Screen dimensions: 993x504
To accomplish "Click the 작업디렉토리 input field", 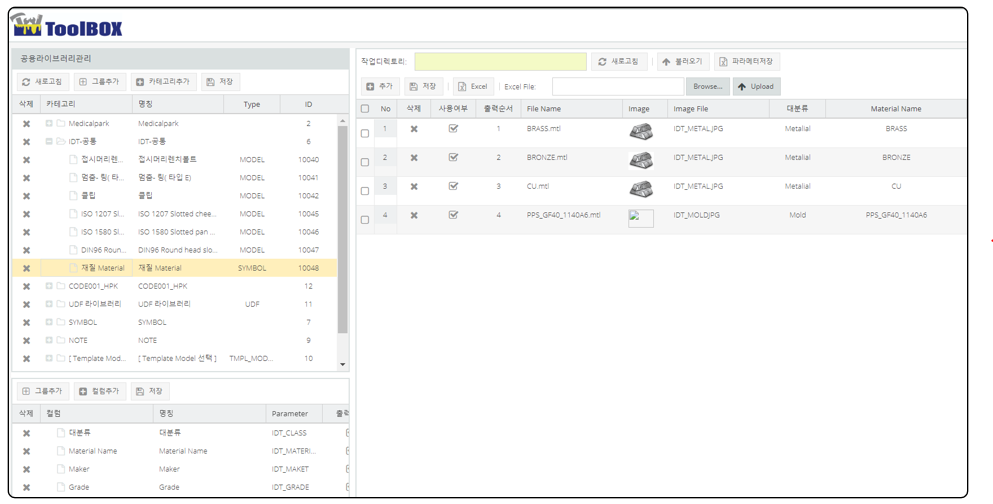I will click(x=500, y=61).
